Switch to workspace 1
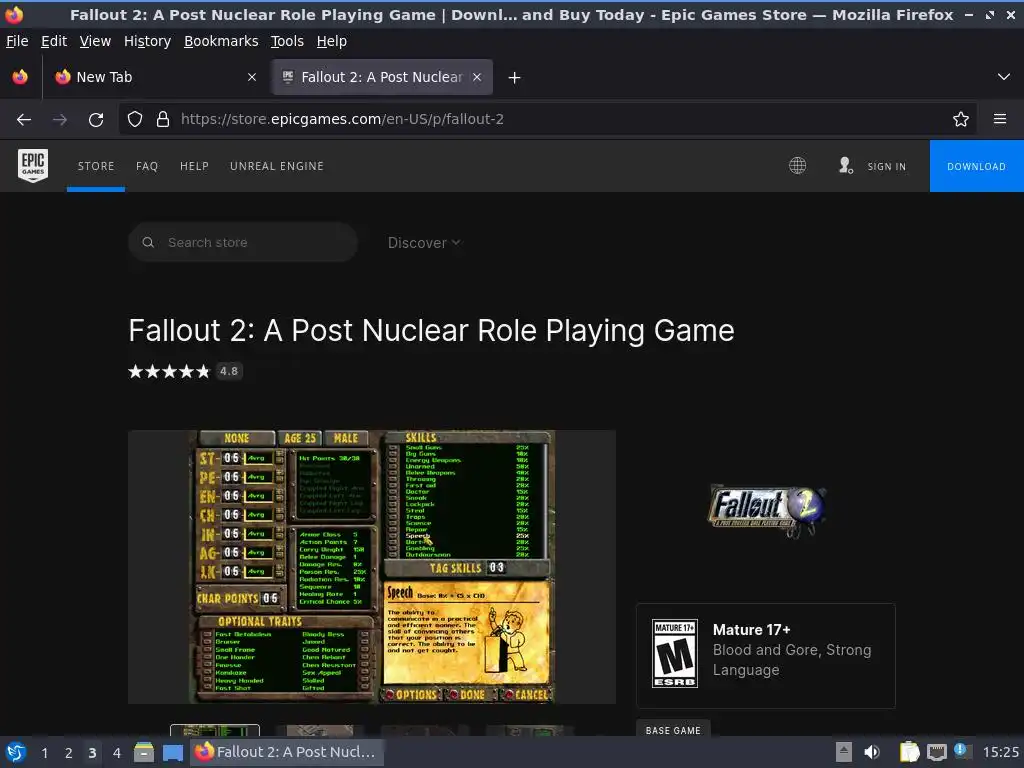The width and height of the screenshot is (1024, 768). click(x=44, y=753)
